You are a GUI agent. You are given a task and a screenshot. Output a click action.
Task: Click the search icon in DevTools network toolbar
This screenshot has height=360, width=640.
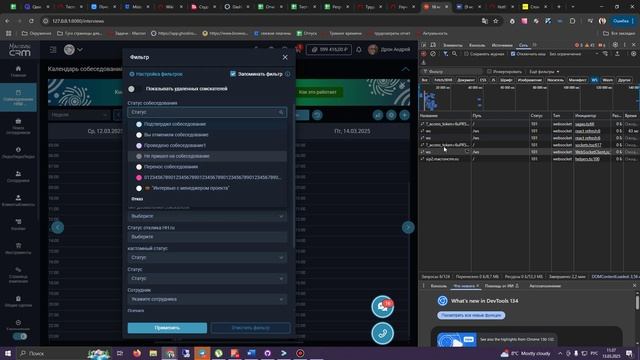point(454,54)
